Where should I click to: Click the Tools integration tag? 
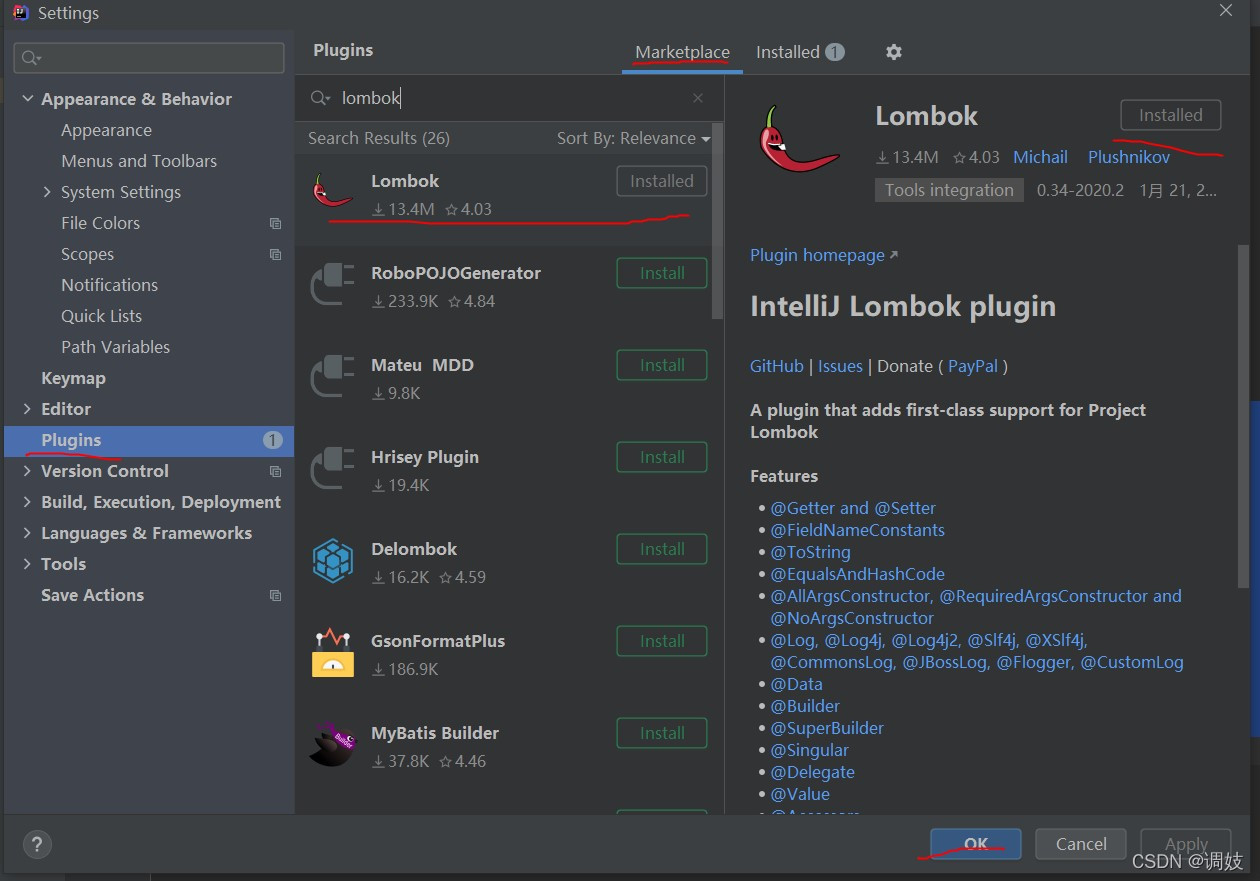949,190
